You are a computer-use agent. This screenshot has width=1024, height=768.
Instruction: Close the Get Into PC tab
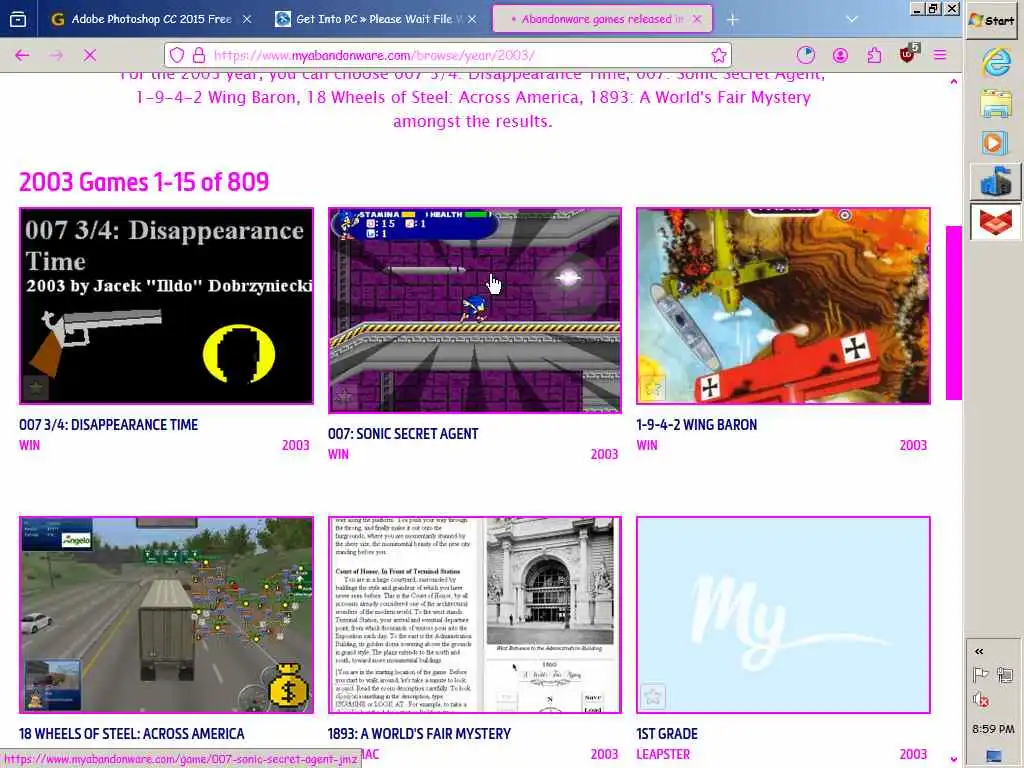[472, 20]
